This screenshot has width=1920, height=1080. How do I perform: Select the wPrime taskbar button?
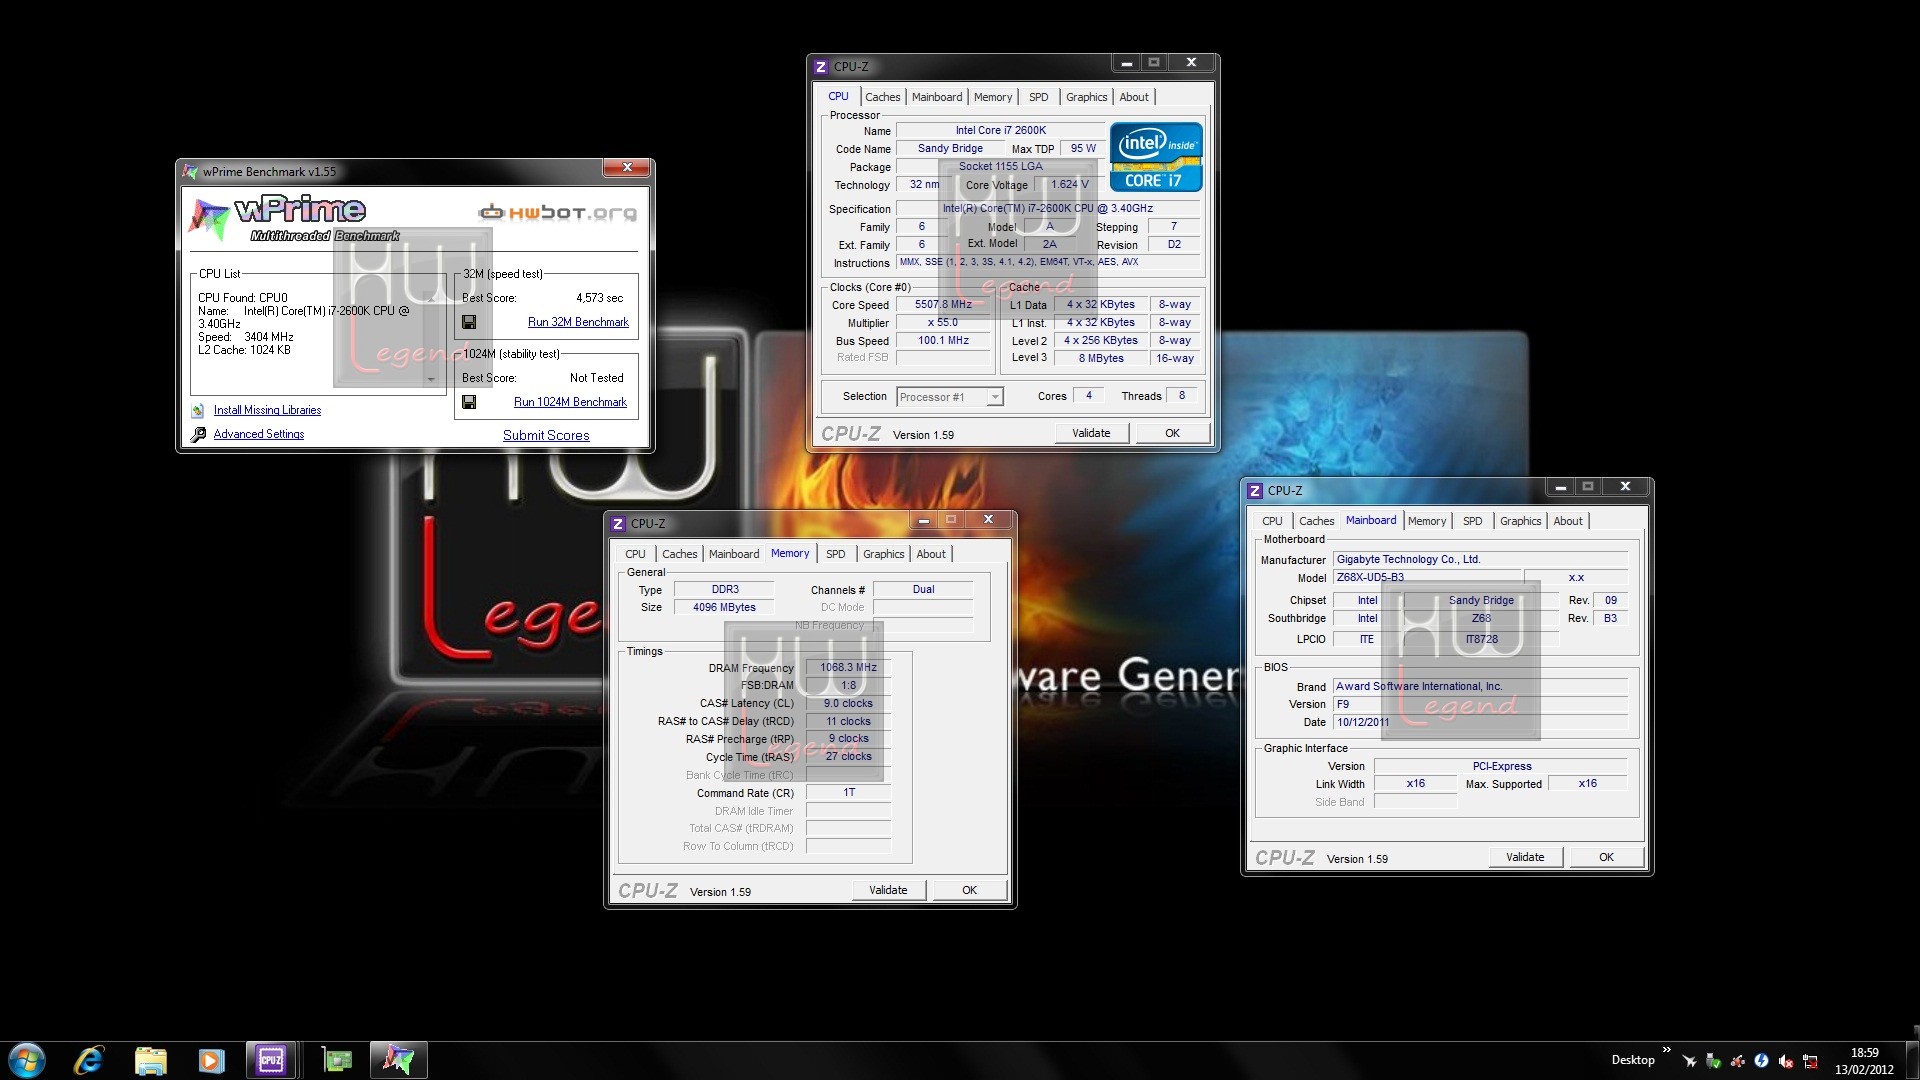coord(398,1060)
